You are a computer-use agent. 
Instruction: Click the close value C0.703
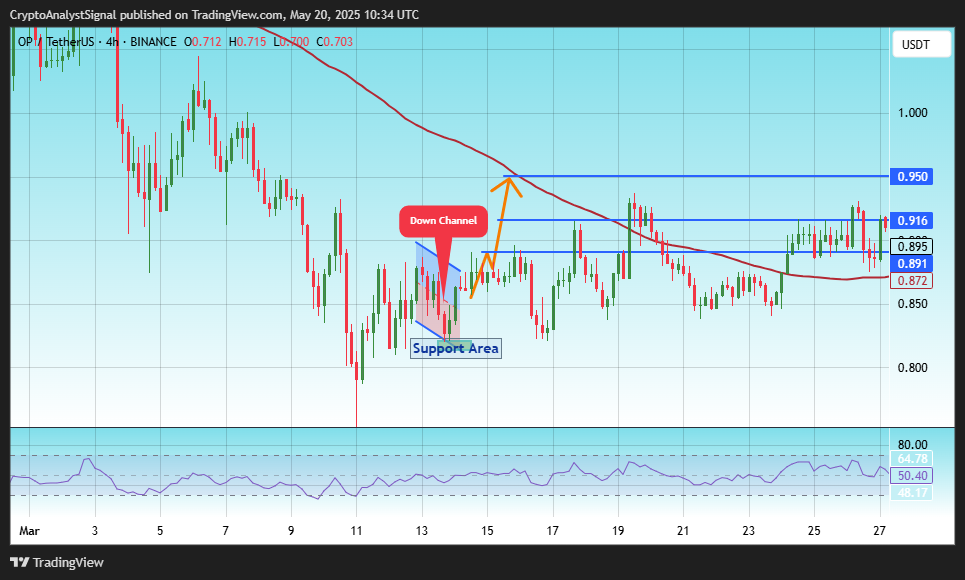(x=334, y=42)
